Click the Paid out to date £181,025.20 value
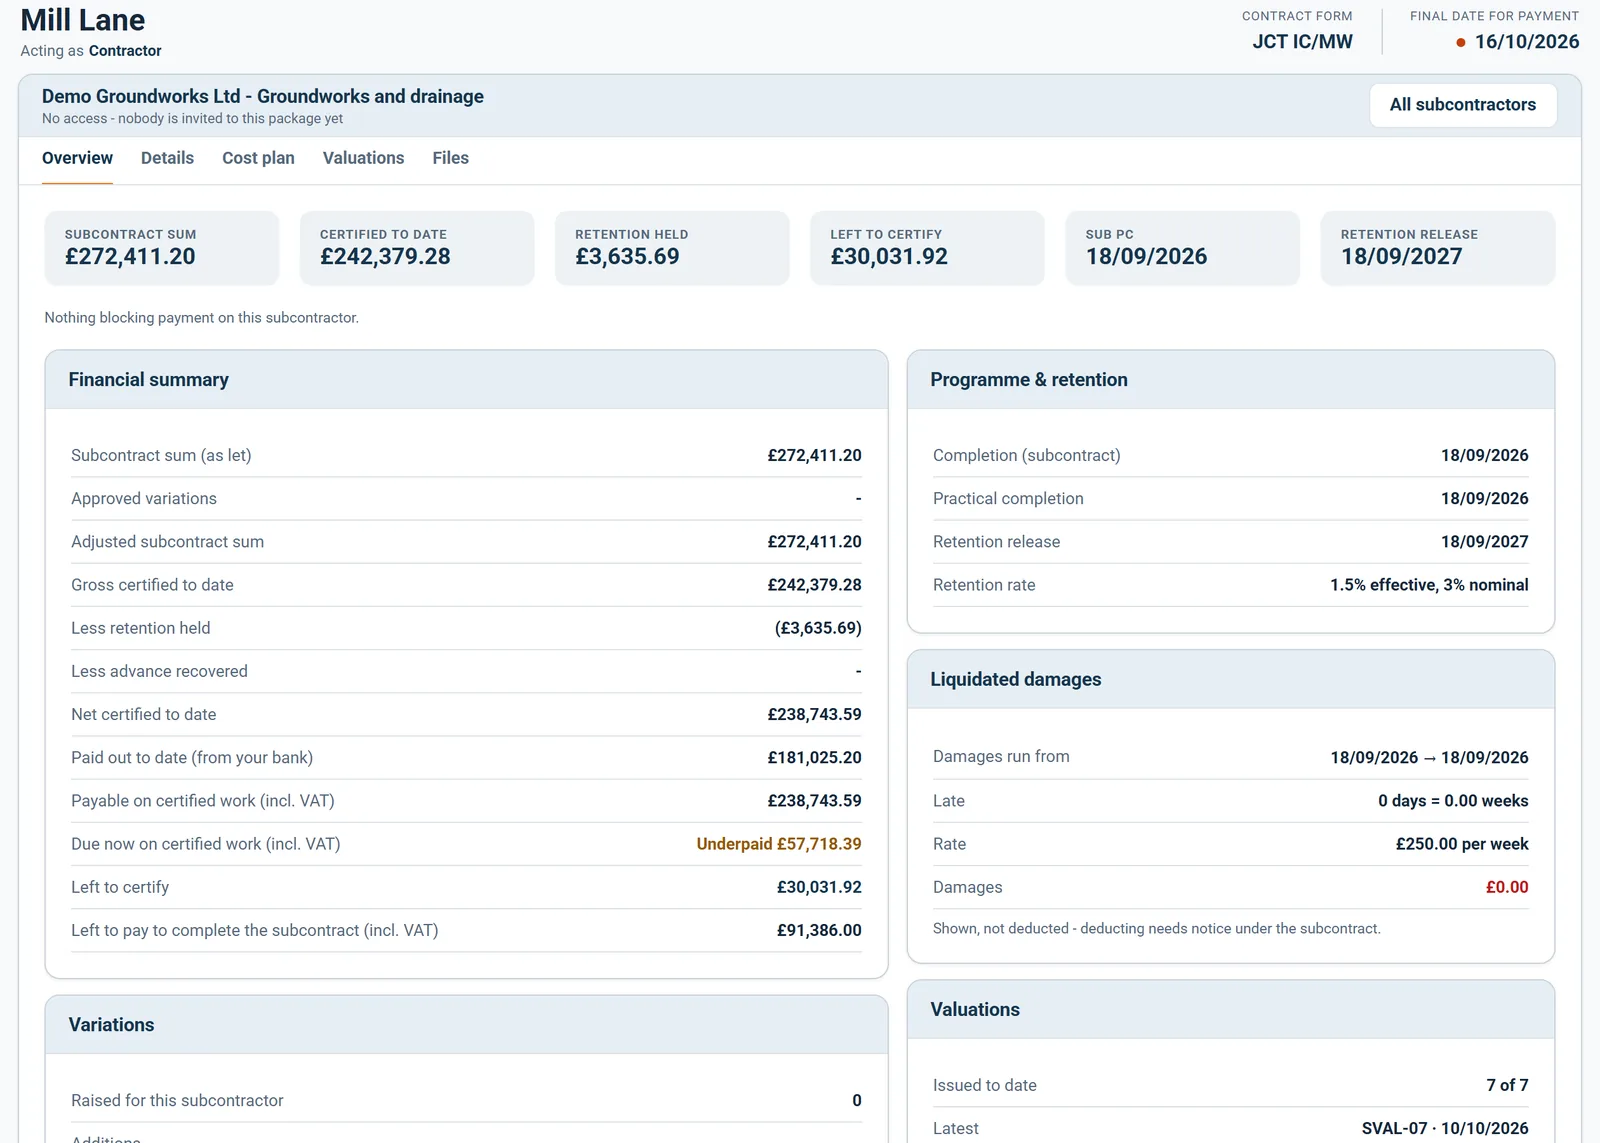 coord(814,758)
